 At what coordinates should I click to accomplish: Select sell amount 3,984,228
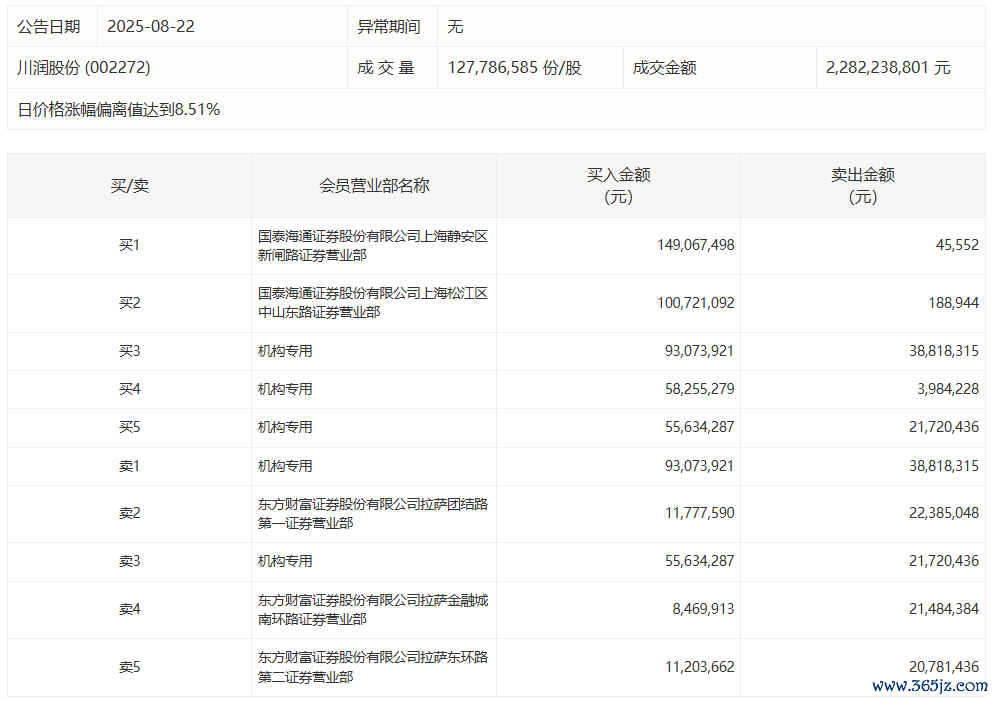pos(948,389)
